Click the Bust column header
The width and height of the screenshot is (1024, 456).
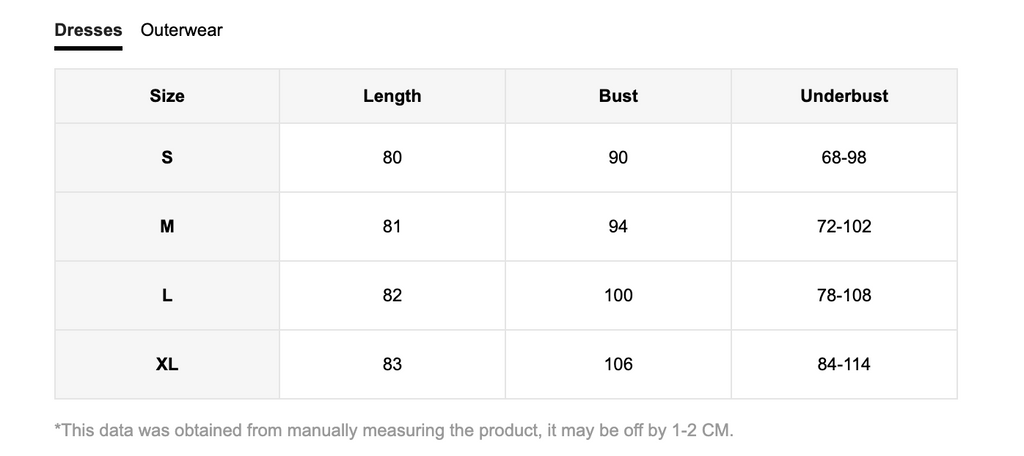tap(618, 96)
